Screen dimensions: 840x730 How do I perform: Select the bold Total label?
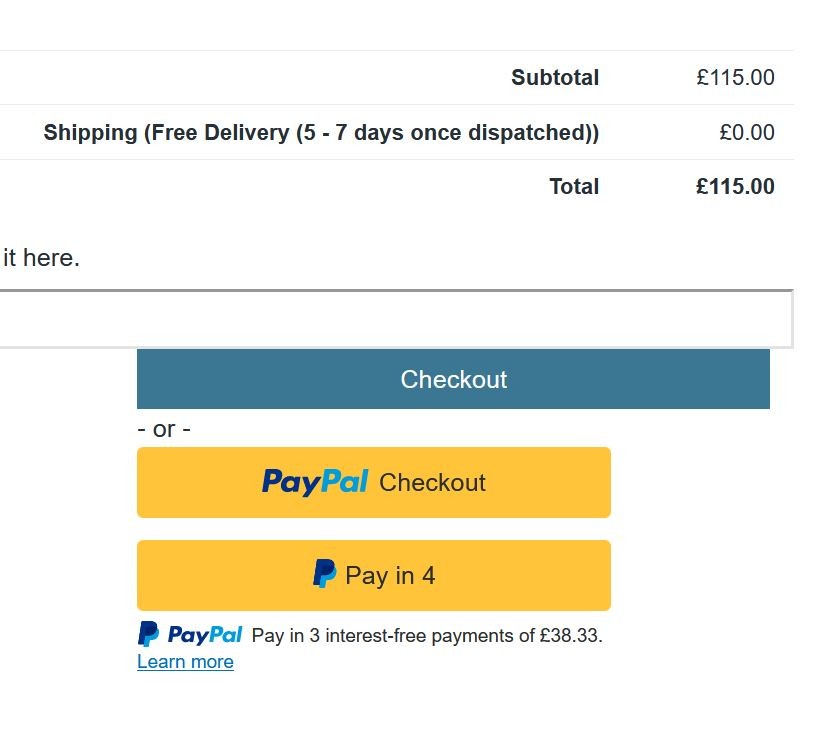click(574, 187)
